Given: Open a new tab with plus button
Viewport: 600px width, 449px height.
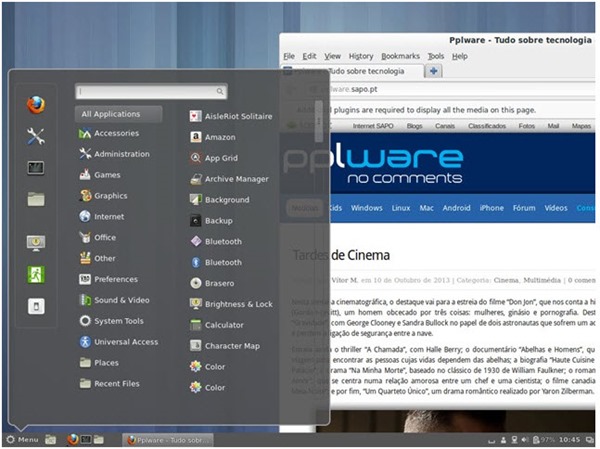Looking at the screenshot, I should [434, 71].
